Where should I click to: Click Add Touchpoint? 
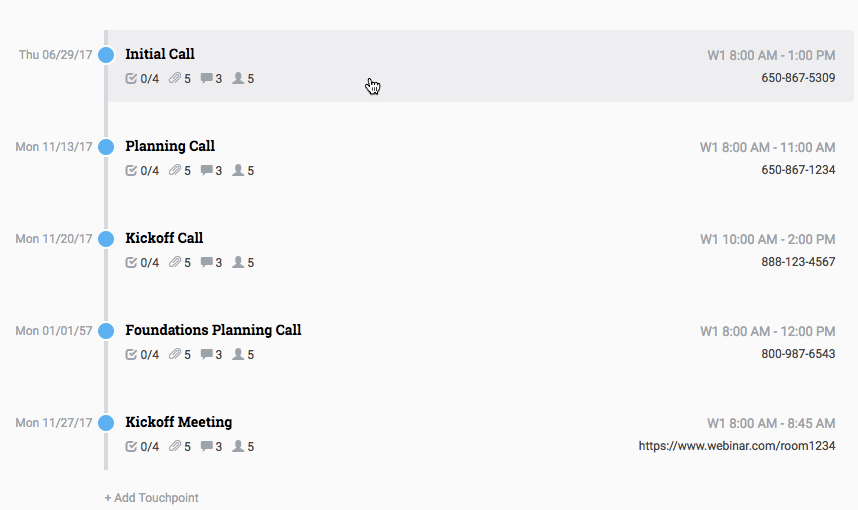151,497
